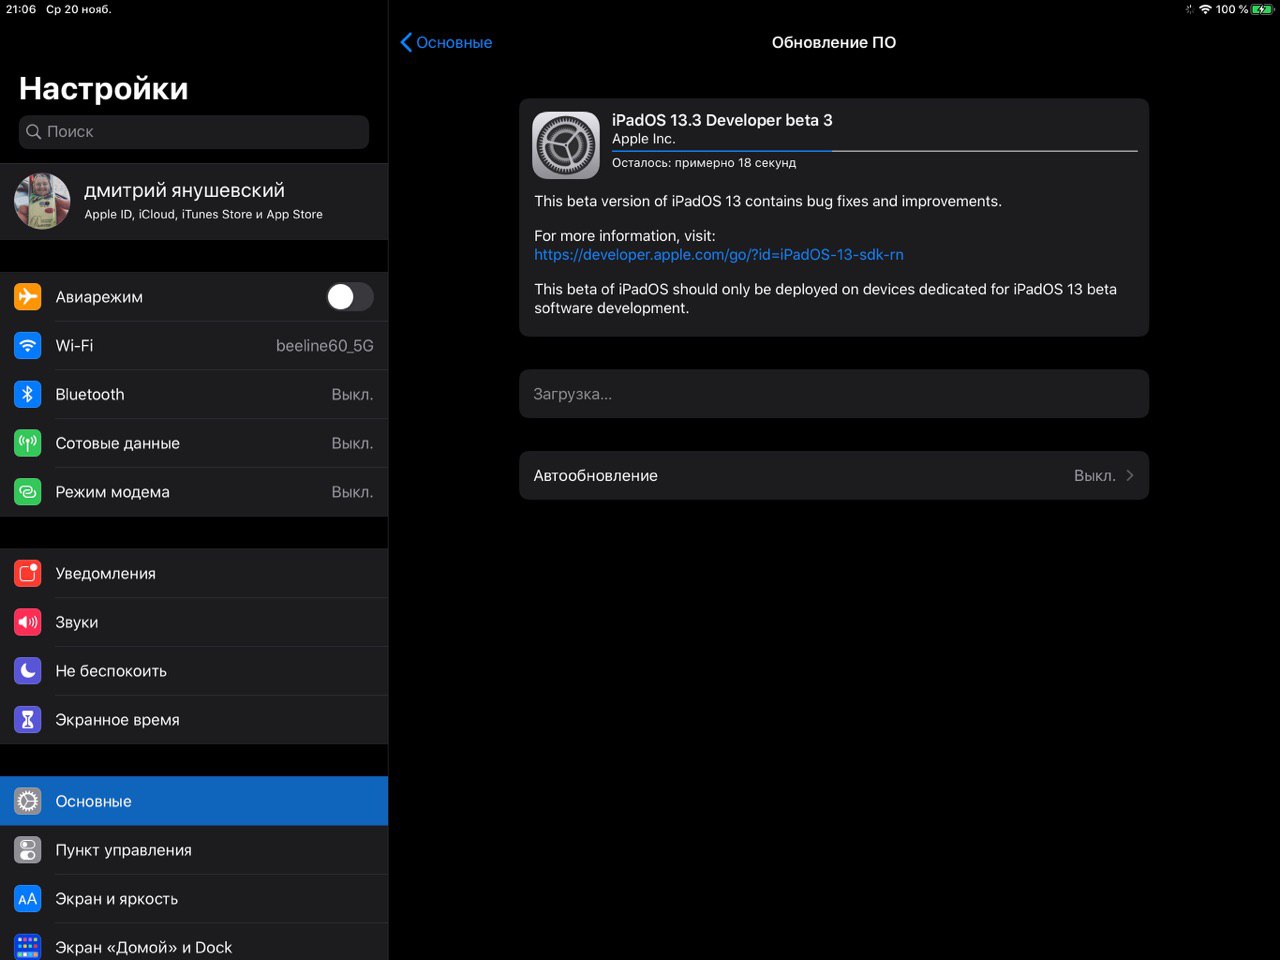Image resolution: width=1280 pixels, height=960 pixels.
Task: Toggle the Авиарежим switch
Action: (x=350, y=297)
